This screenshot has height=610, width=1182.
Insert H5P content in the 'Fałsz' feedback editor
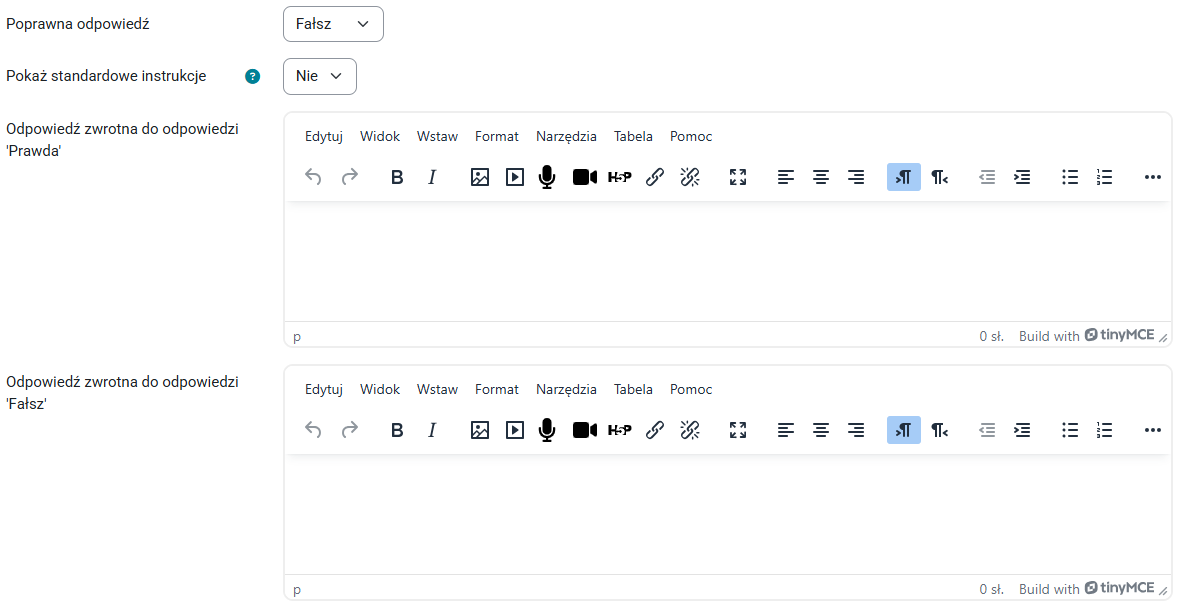[619, 430]
